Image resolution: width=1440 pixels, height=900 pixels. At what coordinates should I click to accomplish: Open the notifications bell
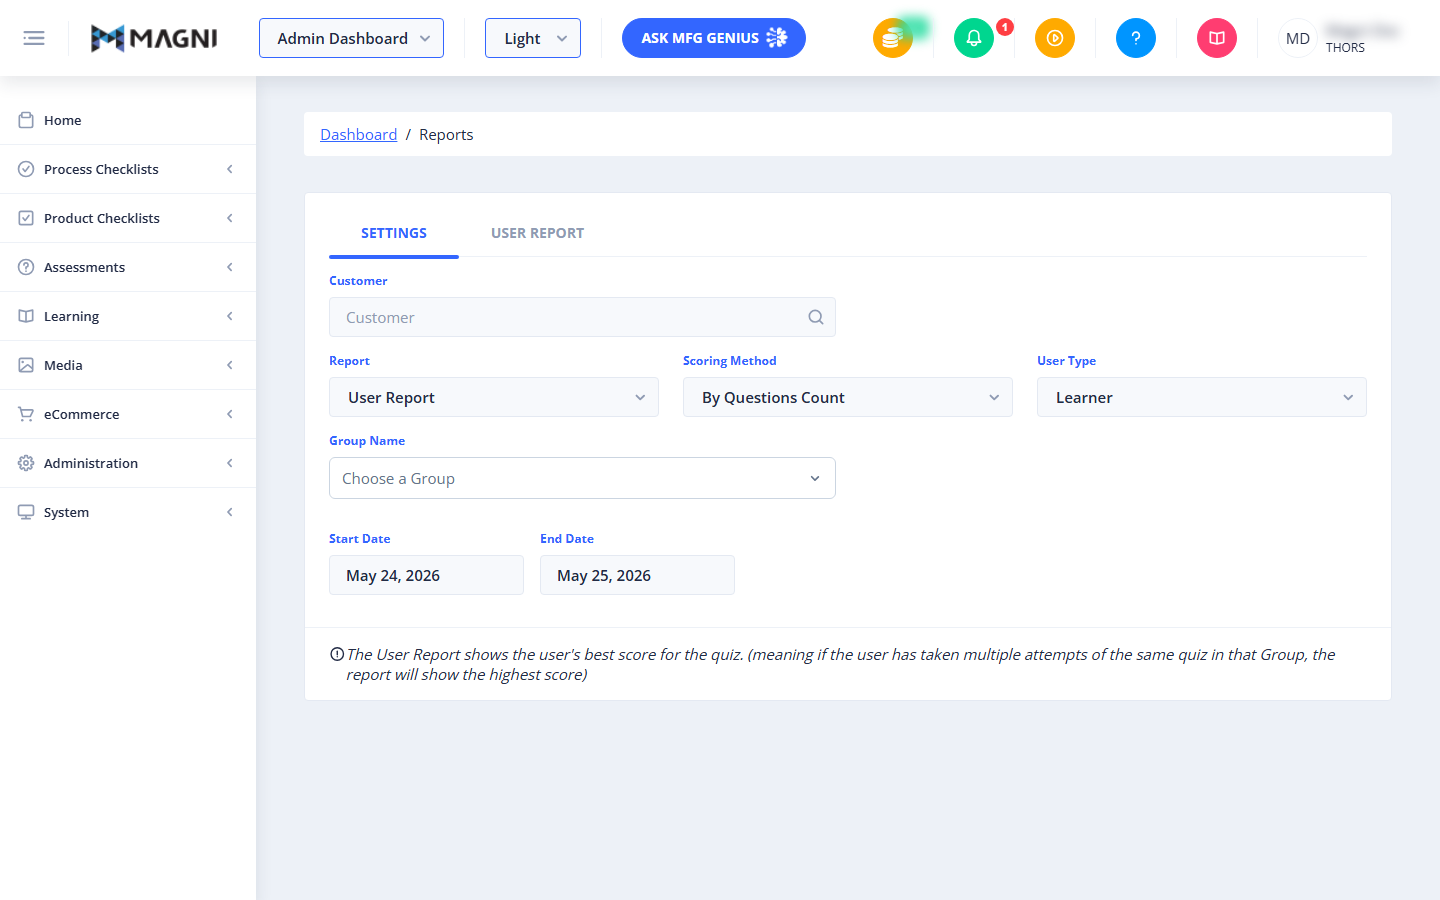(x=974, y=38)
